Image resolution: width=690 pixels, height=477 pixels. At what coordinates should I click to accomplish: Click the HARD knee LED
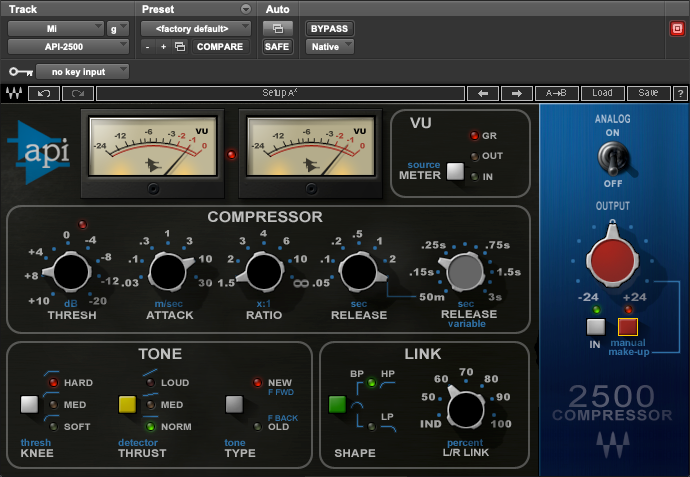coord(53,382)
